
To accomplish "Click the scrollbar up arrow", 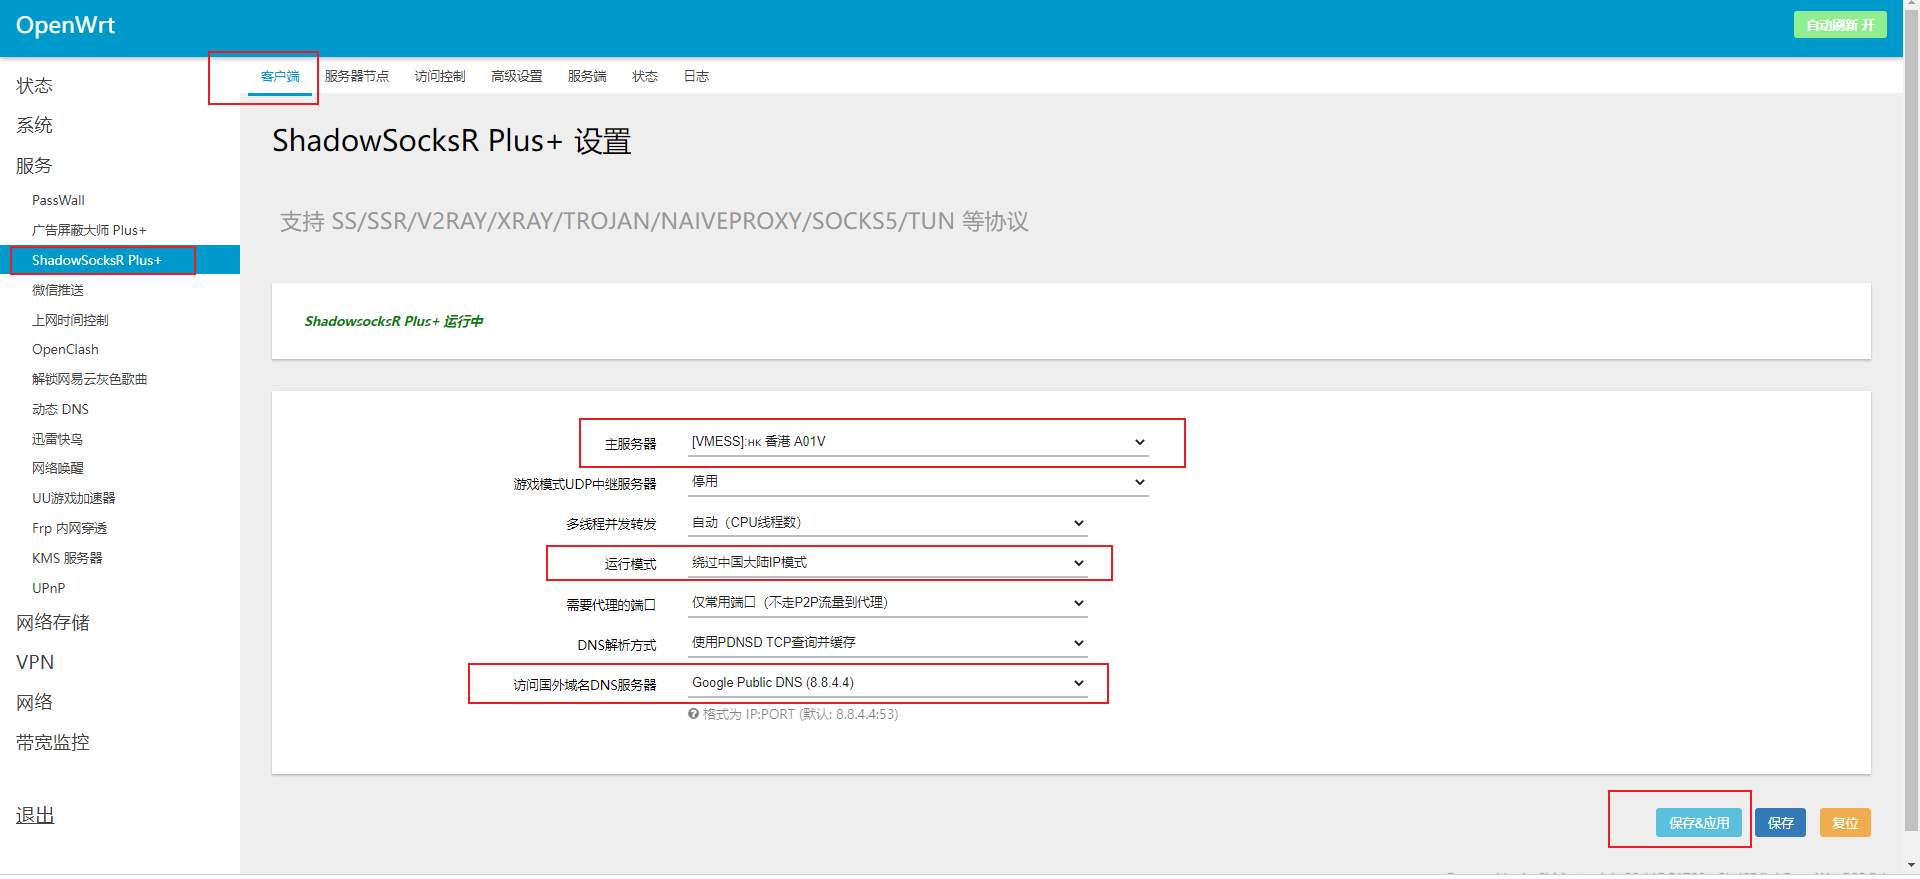I will pyautogui.click(x=1911, y=6).
